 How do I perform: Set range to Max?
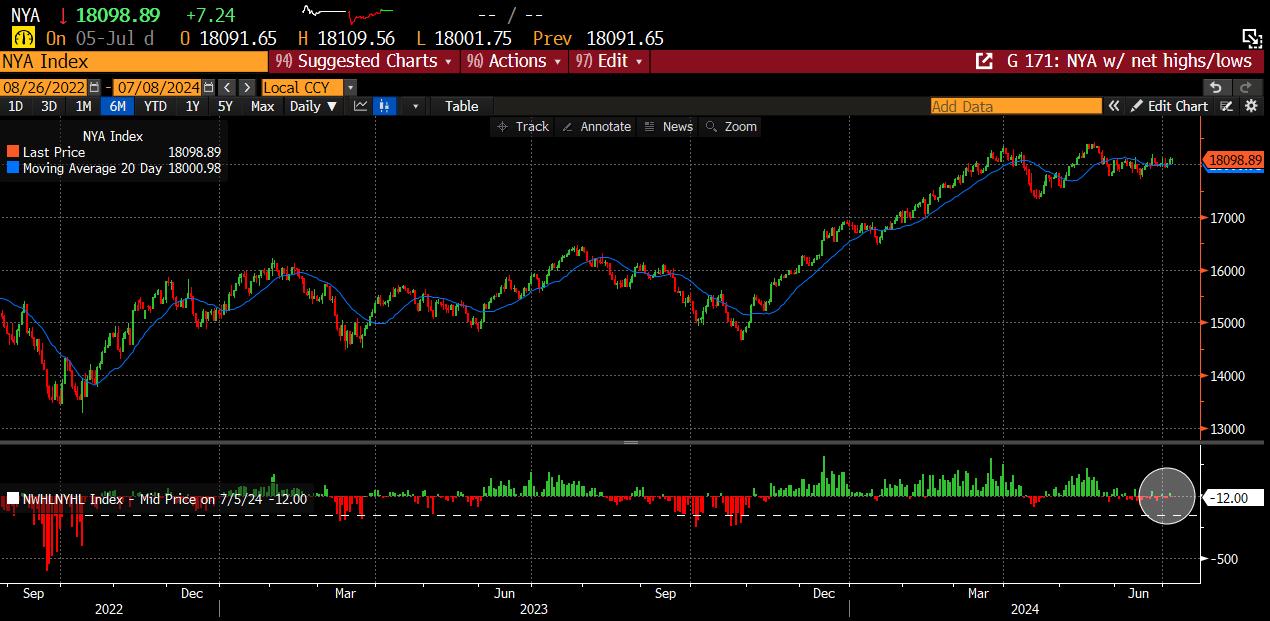[x=262, y=106]
